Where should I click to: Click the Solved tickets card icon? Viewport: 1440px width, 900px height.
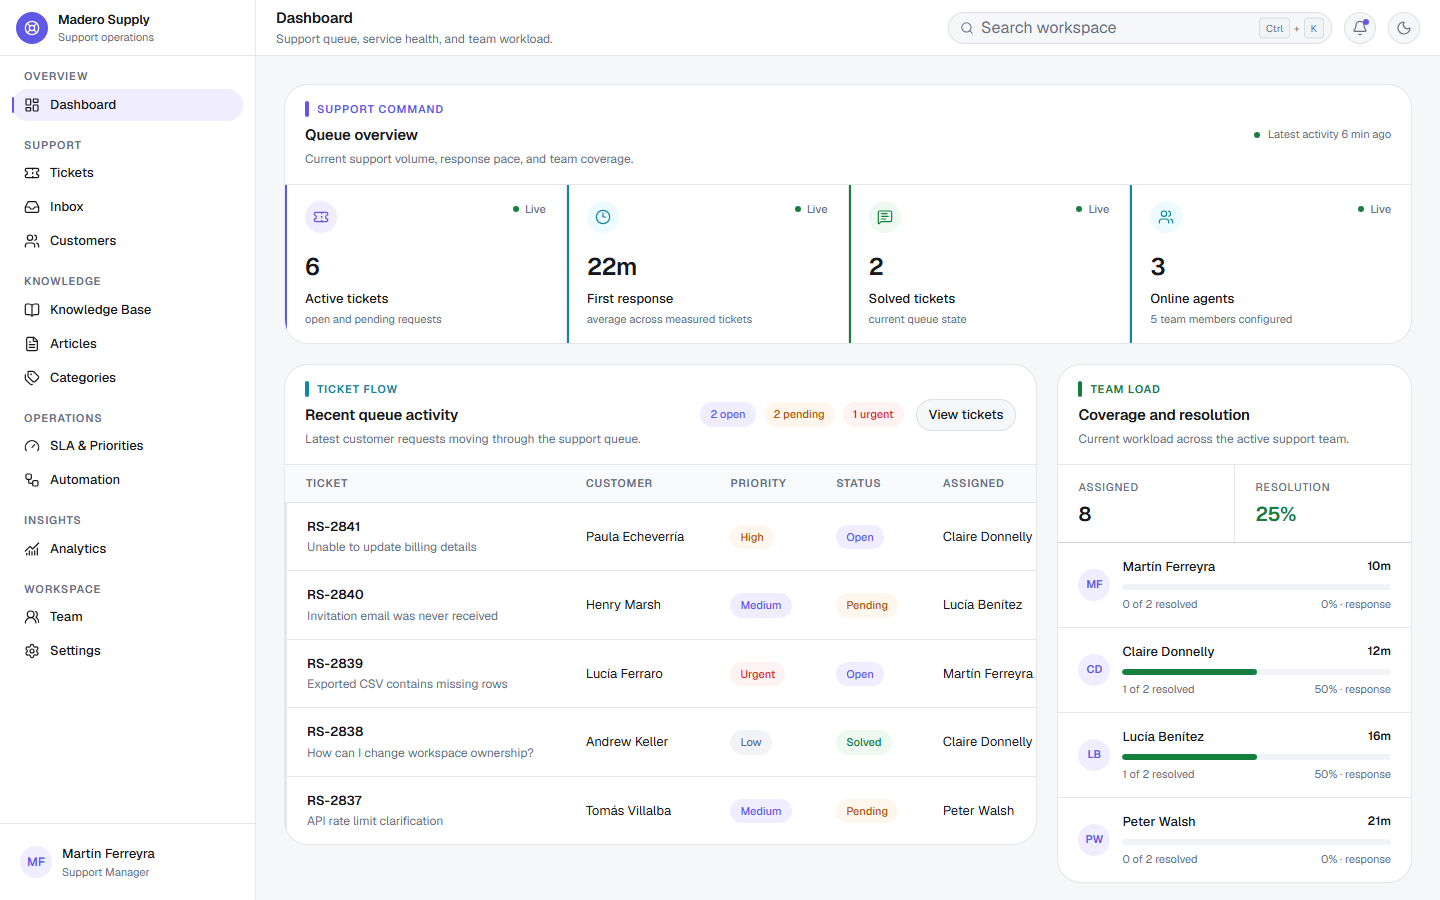885,217
